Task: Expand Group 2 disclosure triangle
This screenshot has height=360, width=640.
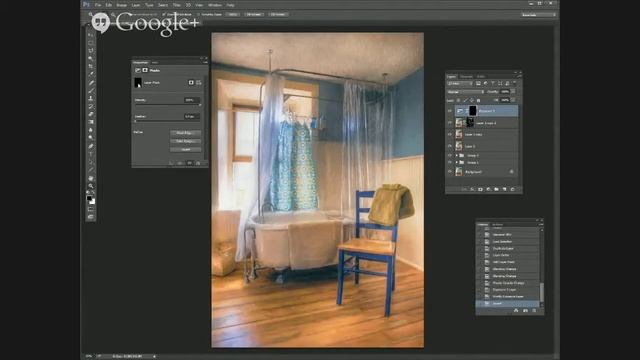Action: coord(457,156)
